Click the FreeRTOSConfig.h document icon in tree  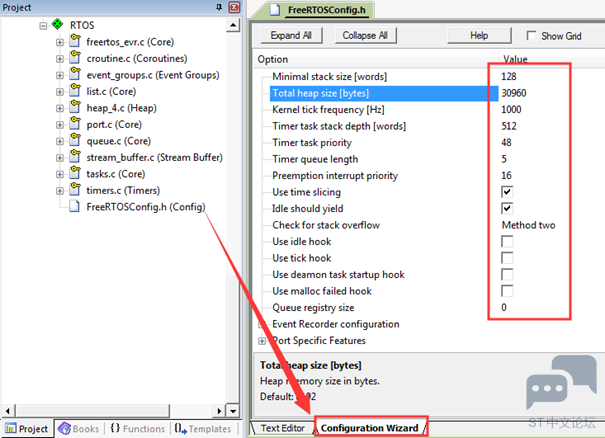(x=74, y=206)
